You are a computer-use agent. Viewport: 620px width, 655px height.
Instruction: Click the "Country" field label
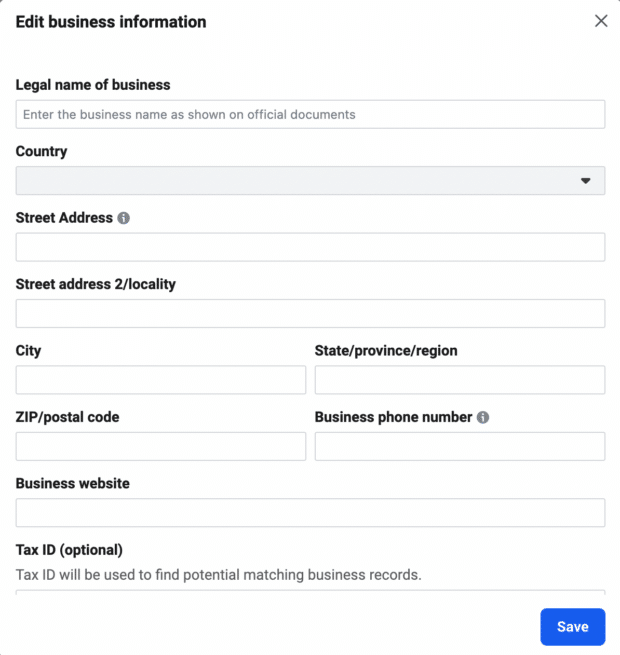pyautogui.click(x=42, y=152)
